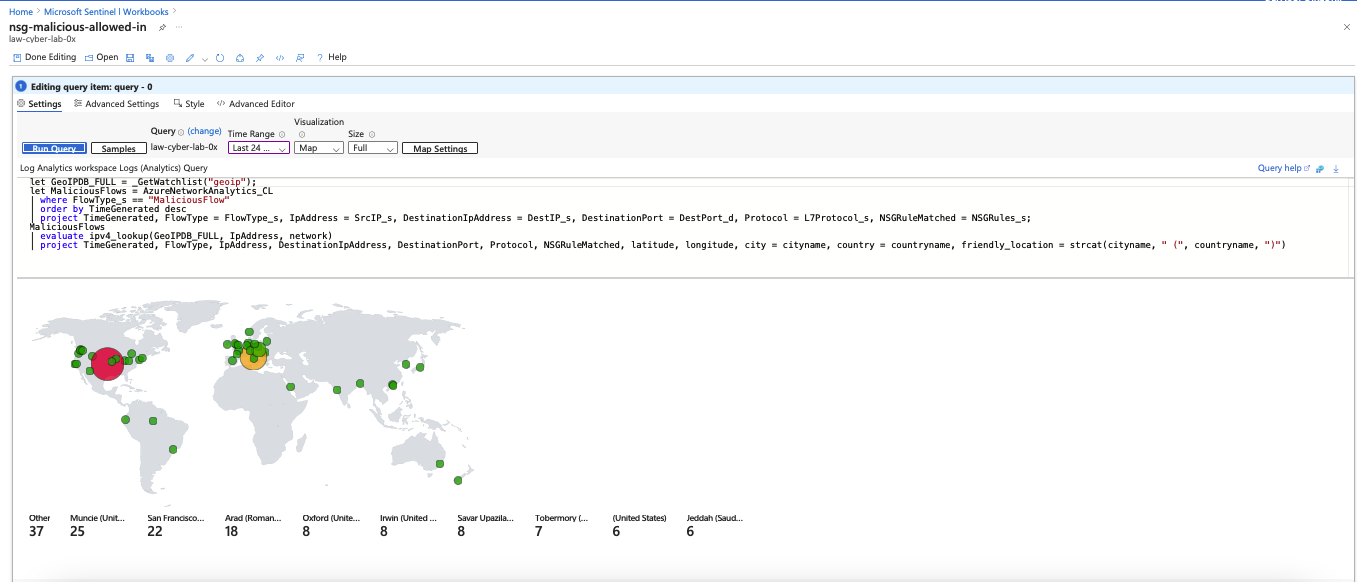Screen dimensions: 1357x582
Task: Click info icon next to Query label
Action: tap(181, 131)
